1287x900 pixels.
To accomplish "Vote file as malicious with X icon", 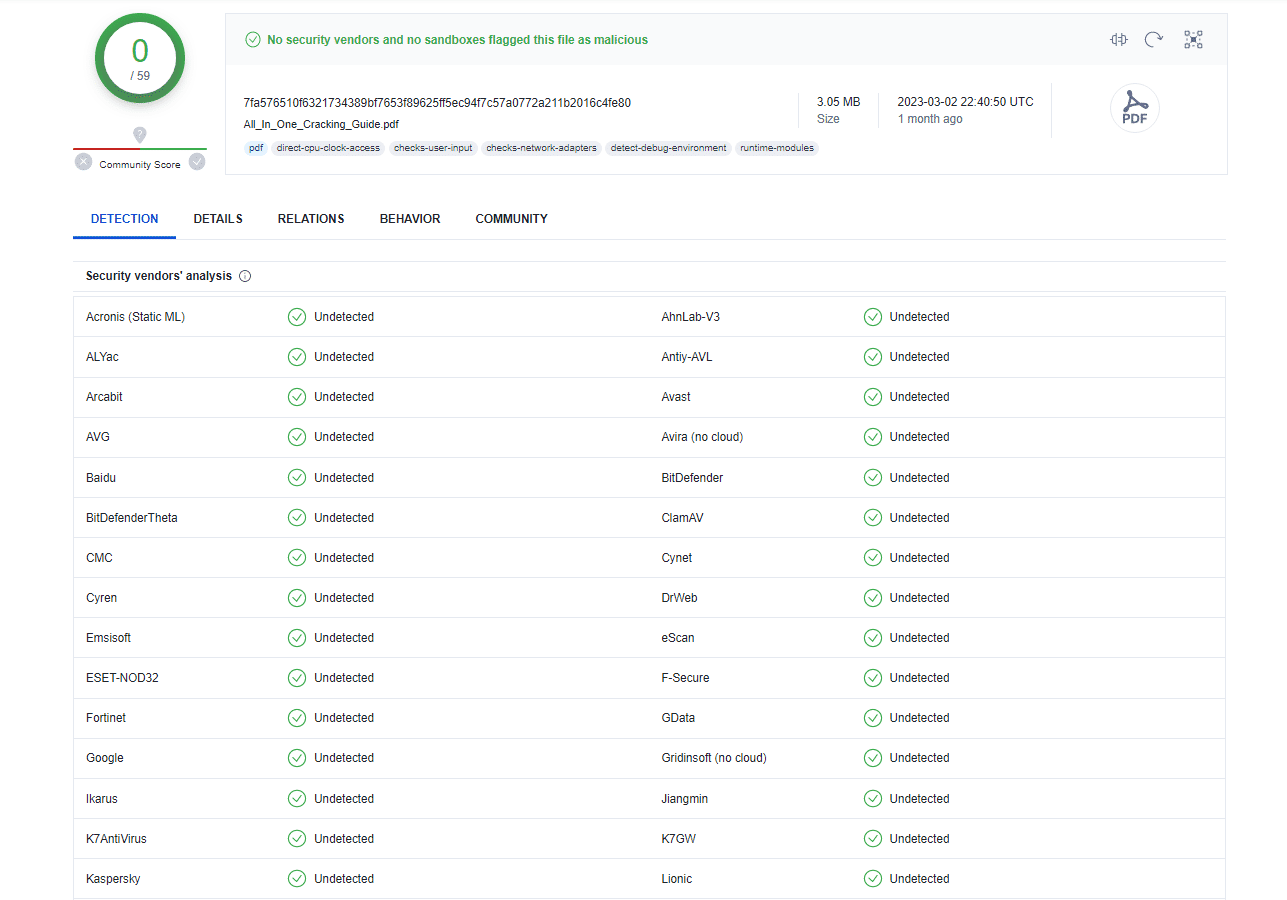I will point(83,162).
